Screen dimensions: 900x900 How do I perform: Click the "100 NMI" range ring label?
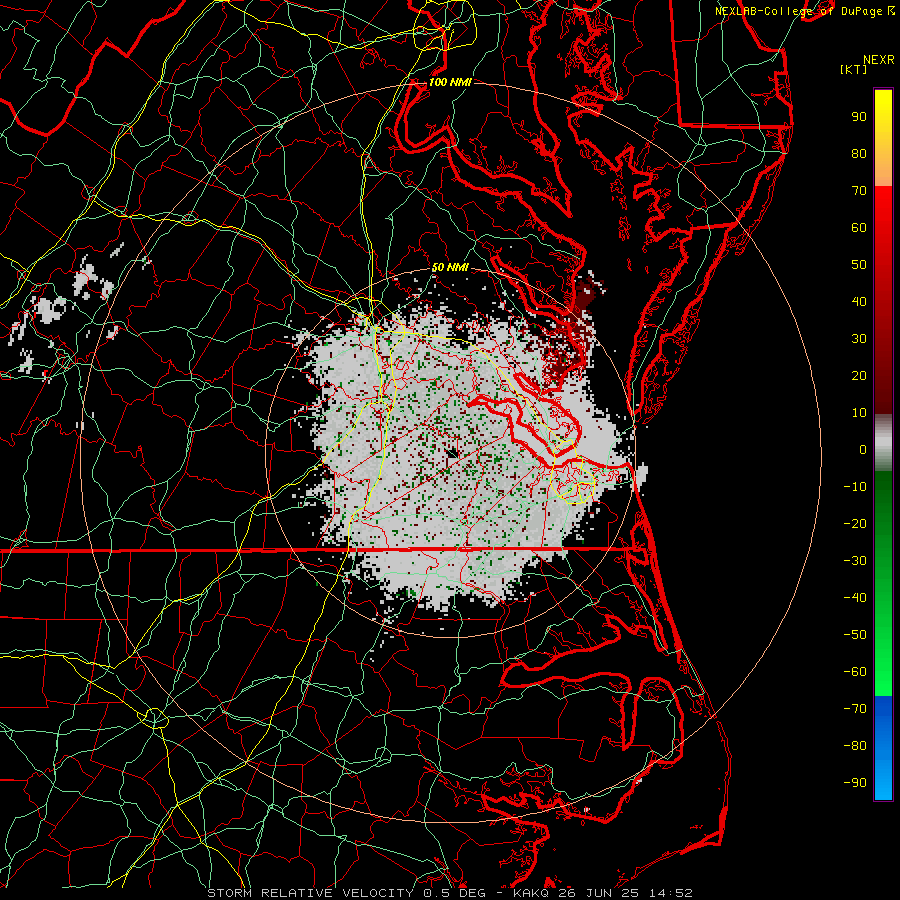click(450, 82)
